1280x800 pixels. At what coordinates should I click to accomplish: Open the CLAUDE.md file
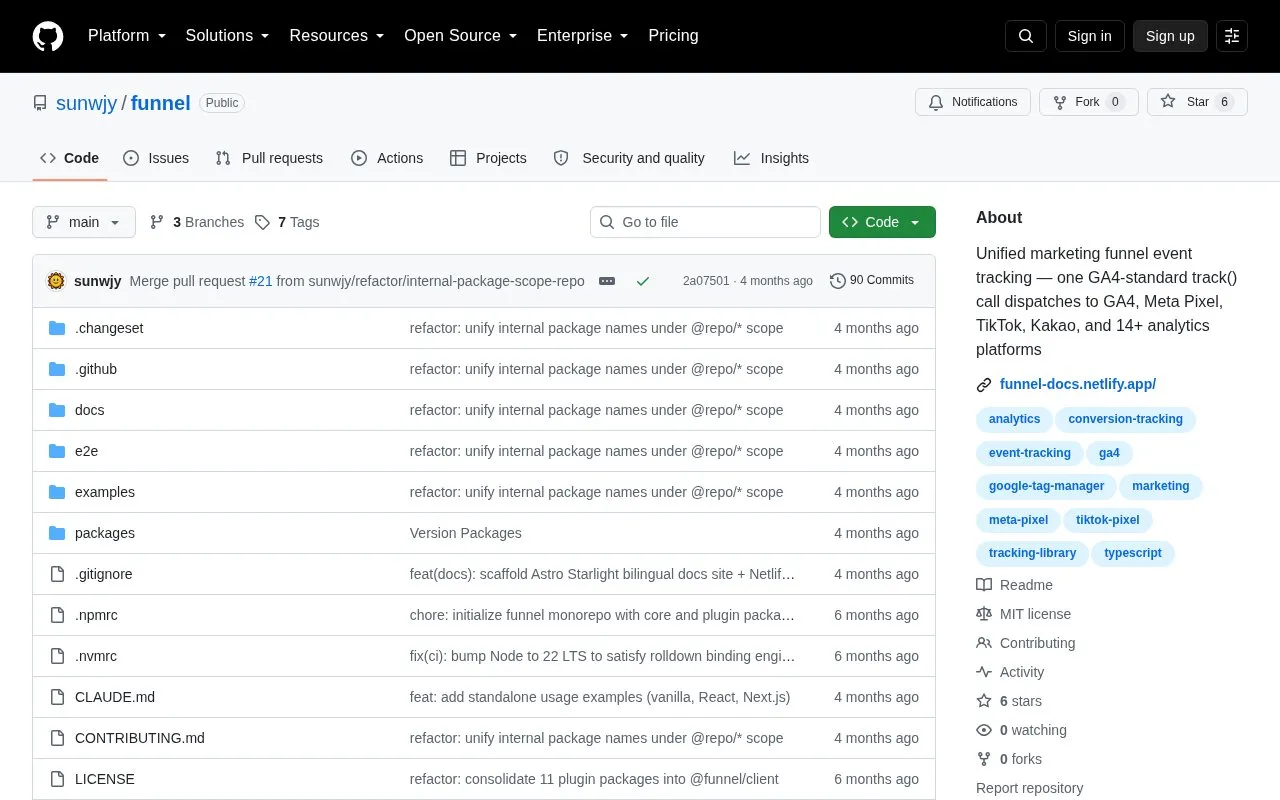(x=115, y=697)
